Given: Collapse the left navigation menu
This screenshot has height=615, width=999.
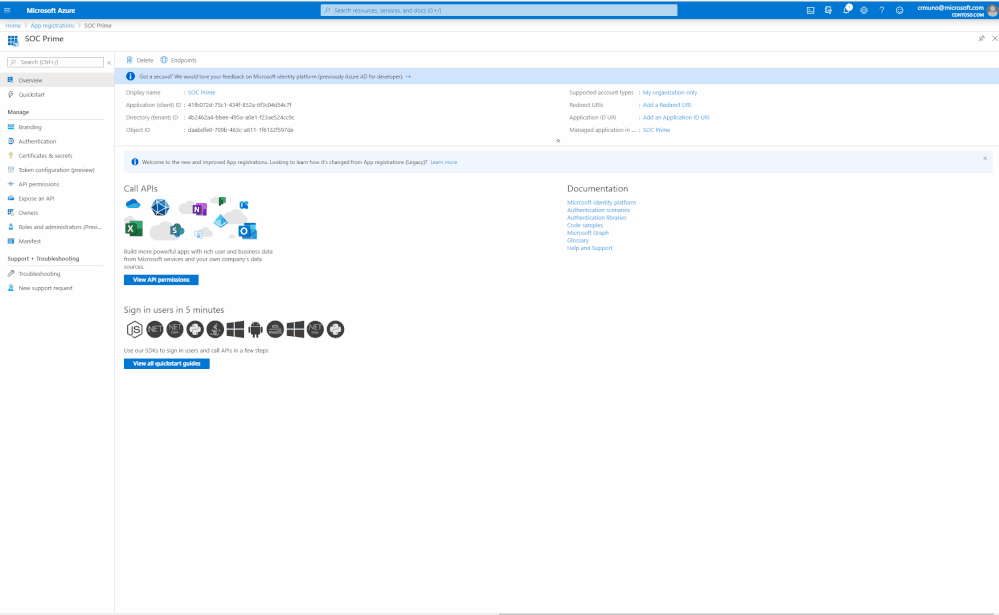Looking at the screenshot, I should pyautogui.click(x=109, y=62).
